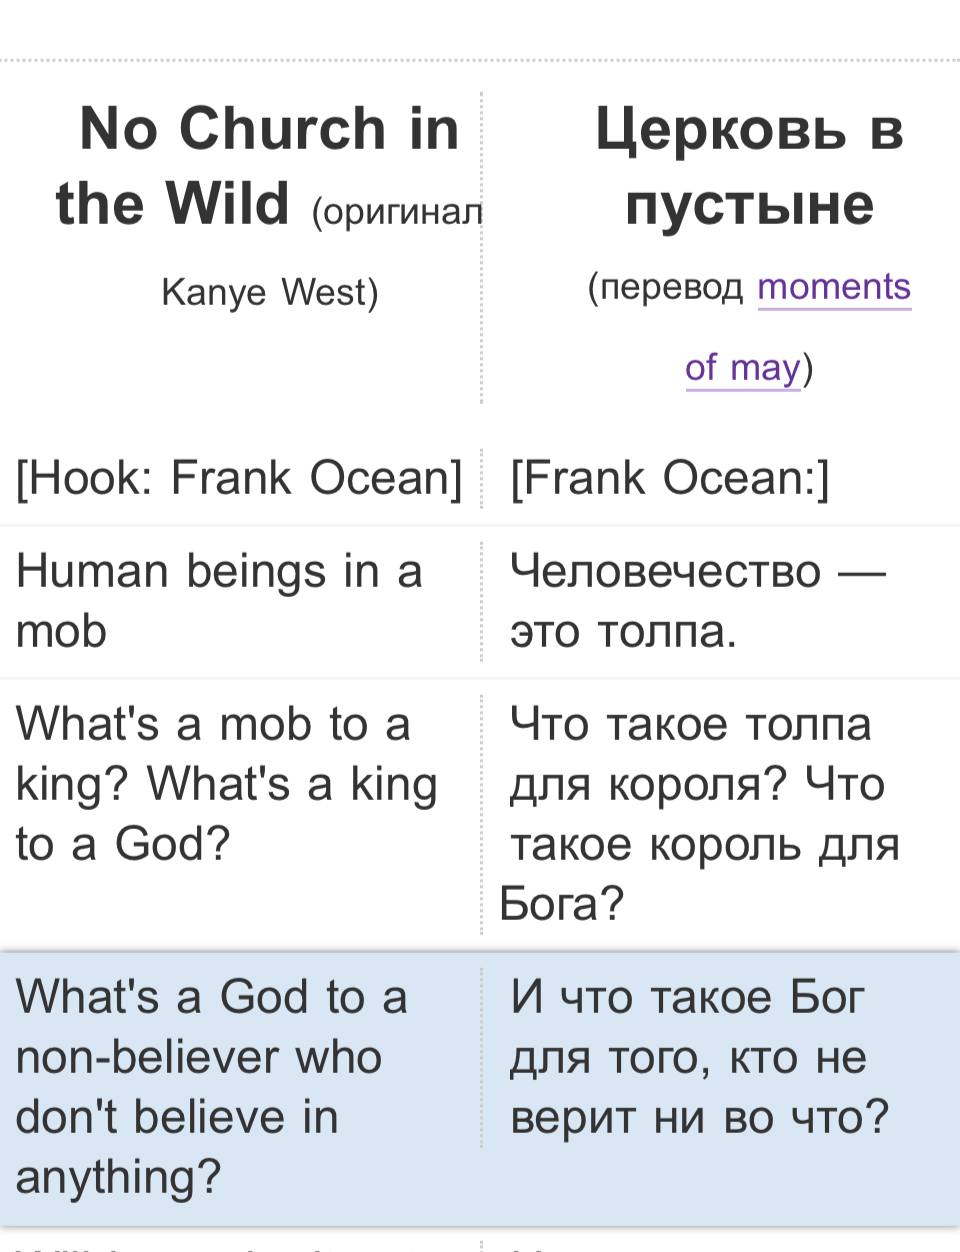Select the '[Hook: Frank Ocean]' line
This screenshot has width=960, height=1252.
[x=239, y=478]
